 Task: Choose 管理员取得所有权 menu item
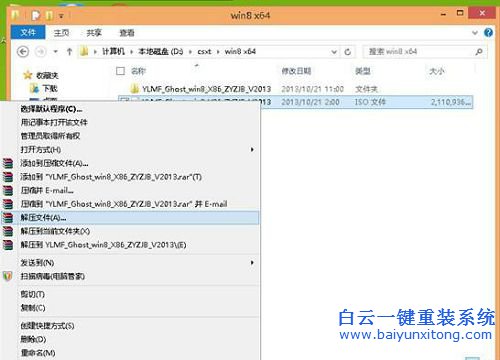click(130, 136)
